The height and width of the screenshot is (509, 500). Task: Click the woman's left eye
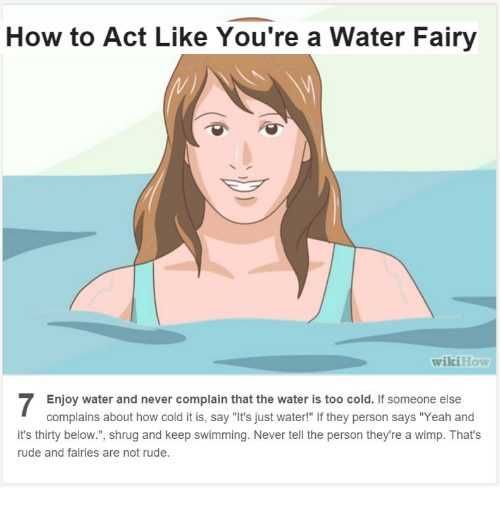(217, 129)
